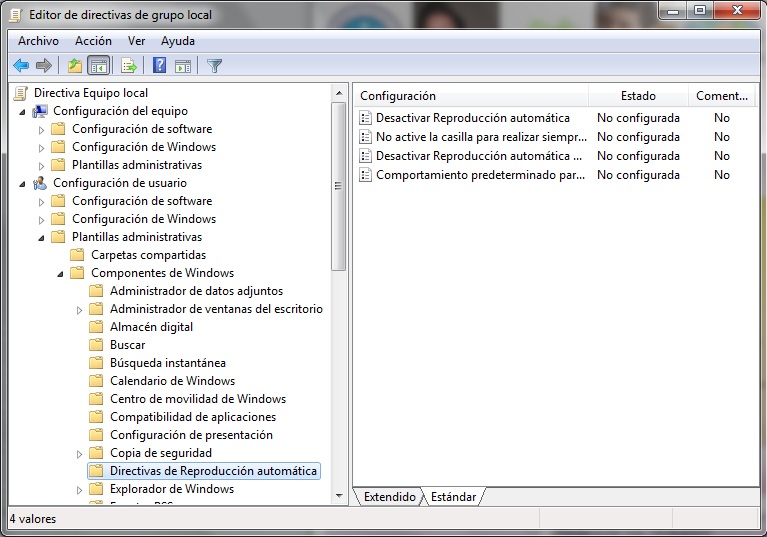Click the Buscar folder icon

point(96,345)
